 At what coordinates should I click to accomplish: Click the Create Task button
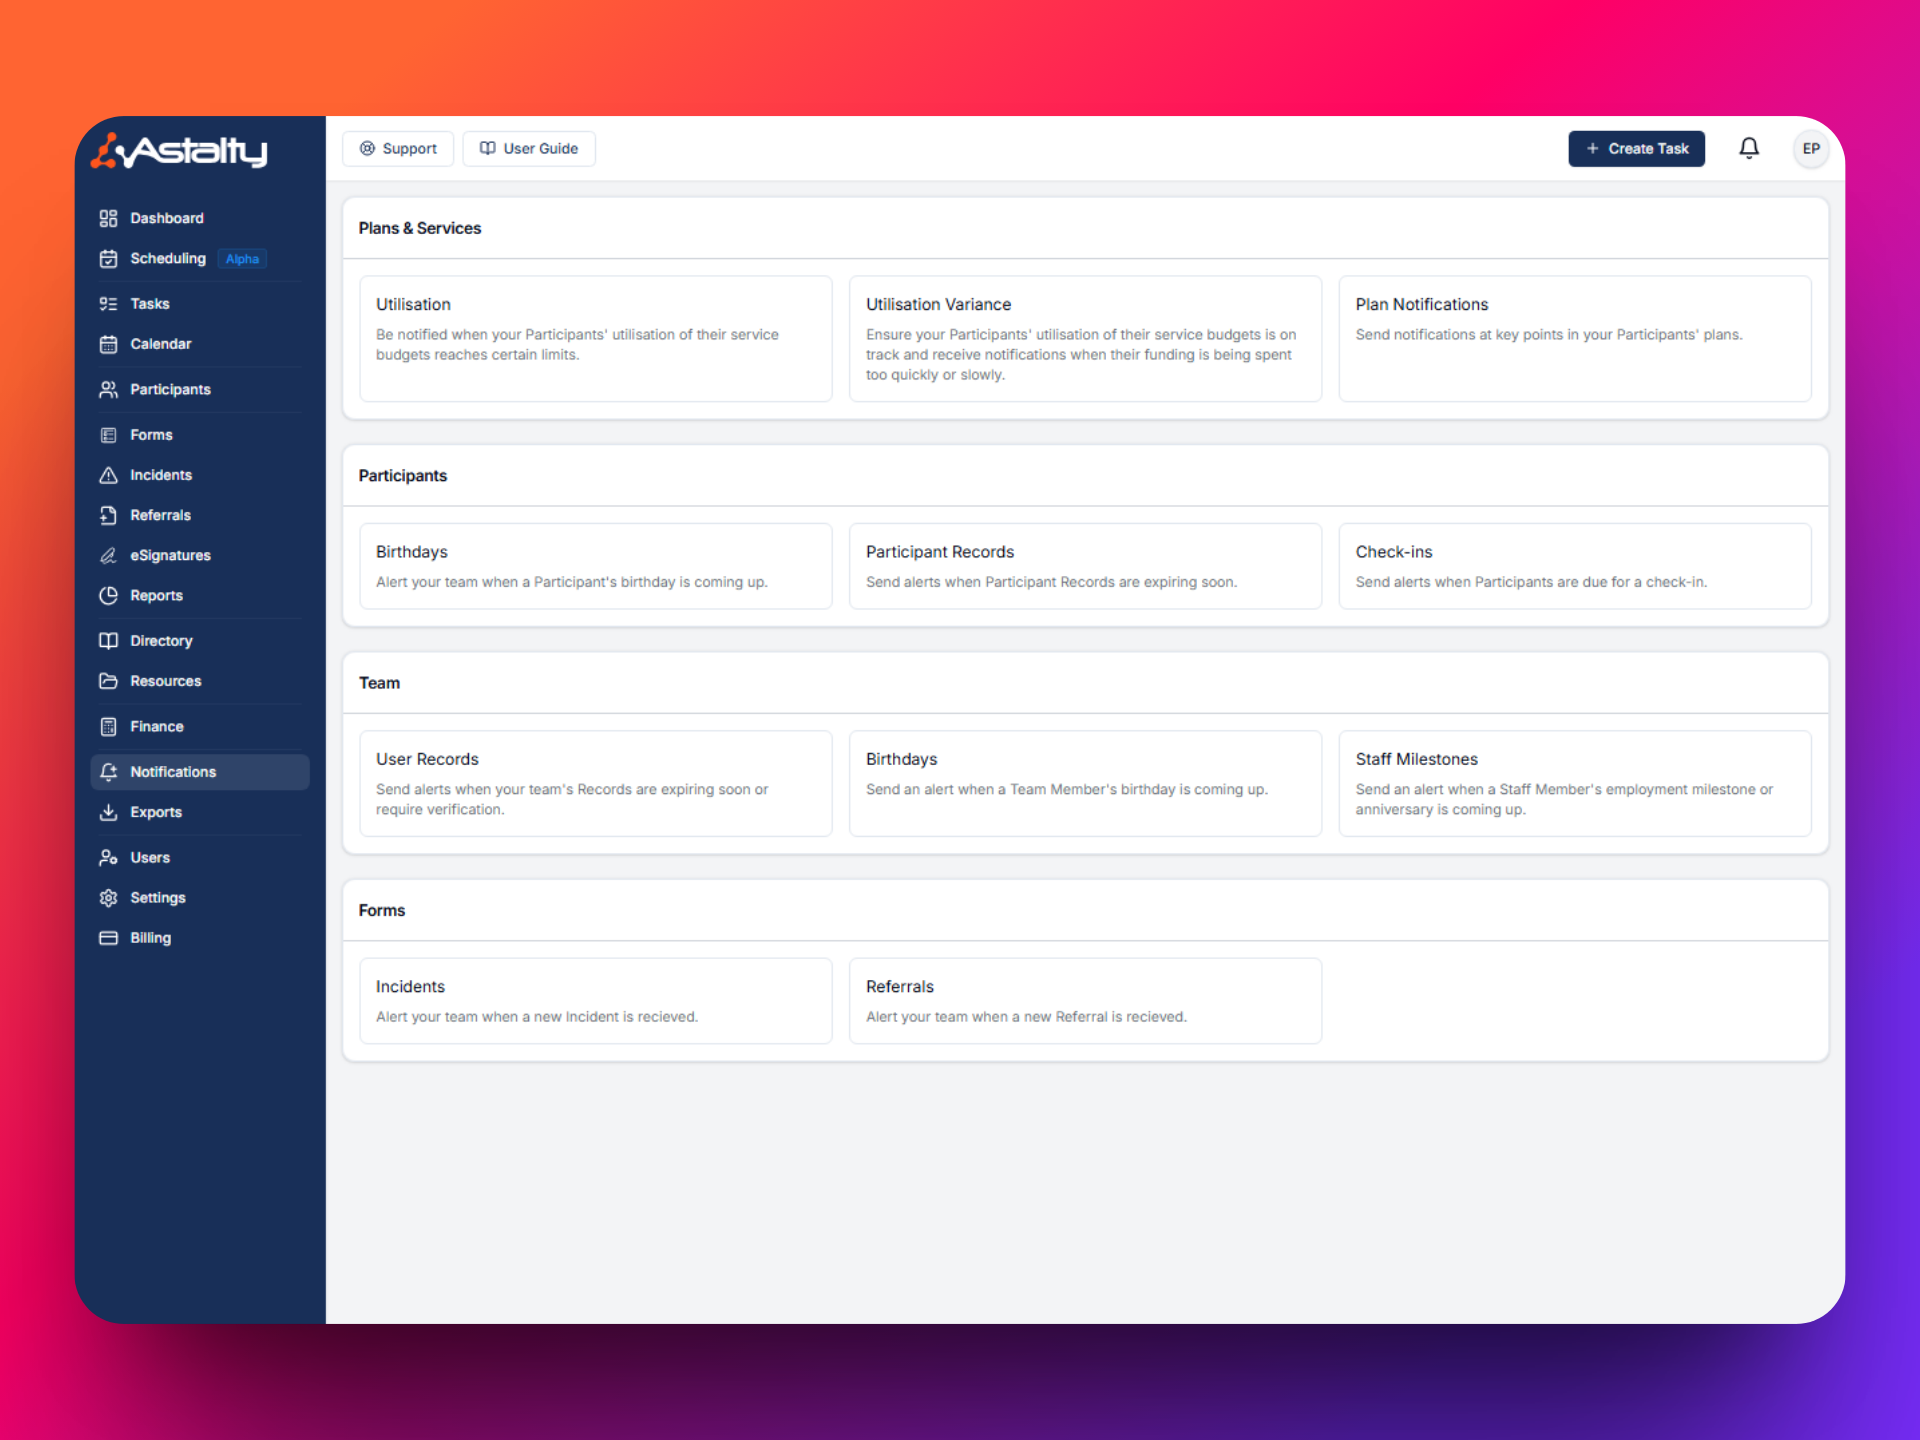coord(1636,148)
